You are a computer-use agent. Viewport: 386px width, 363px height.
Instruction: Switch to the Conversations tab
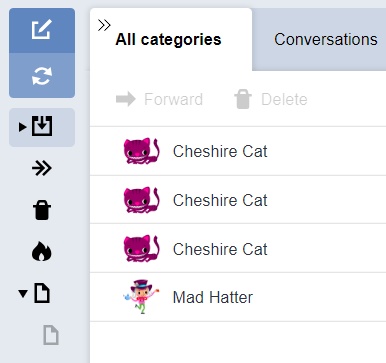326,39
